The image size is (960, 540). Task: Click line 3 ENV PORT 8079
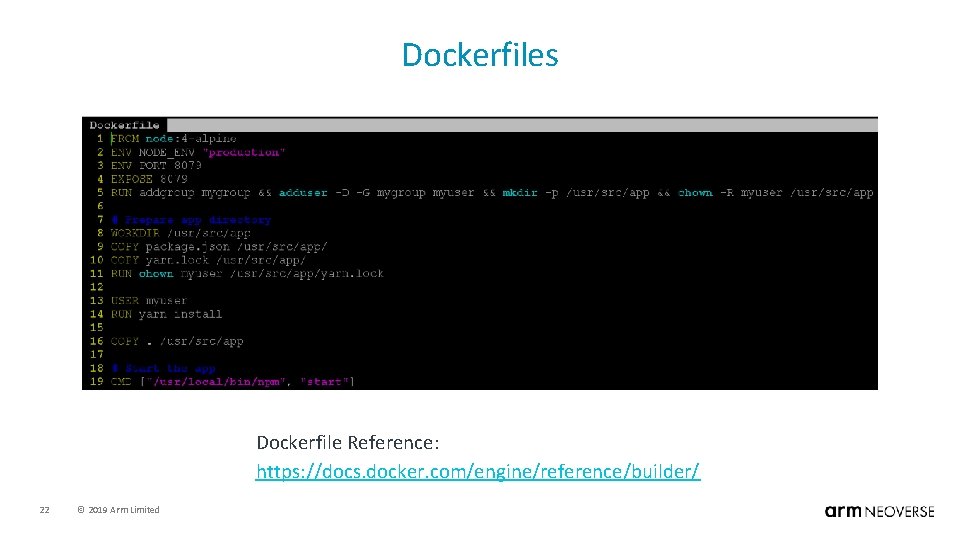tap(156, 165)
